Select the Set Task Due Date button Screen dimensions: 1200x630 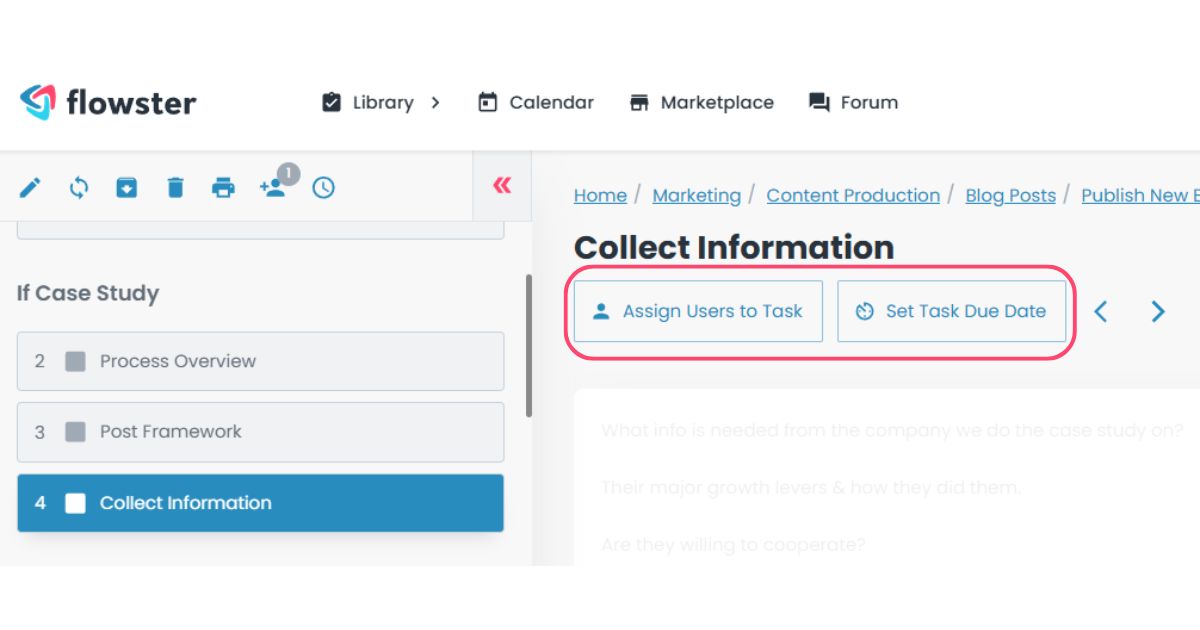click(x=952, y=311)
